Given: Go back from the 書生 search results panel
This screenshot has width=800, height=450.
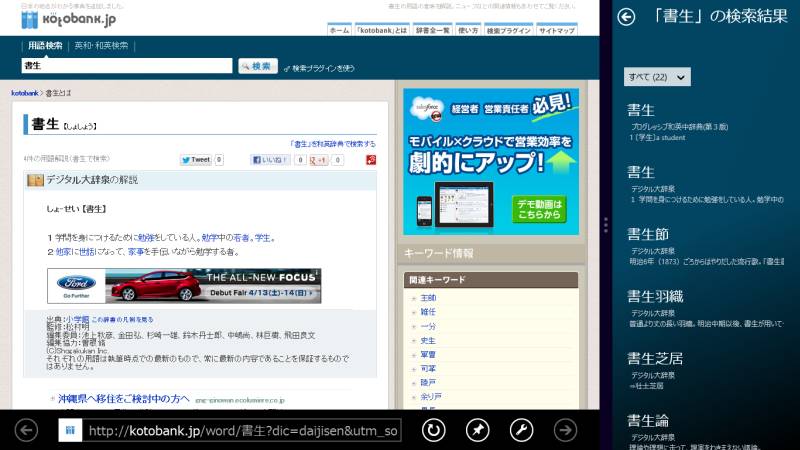Looking at the screenshot, I should click(x=627, y=16).
